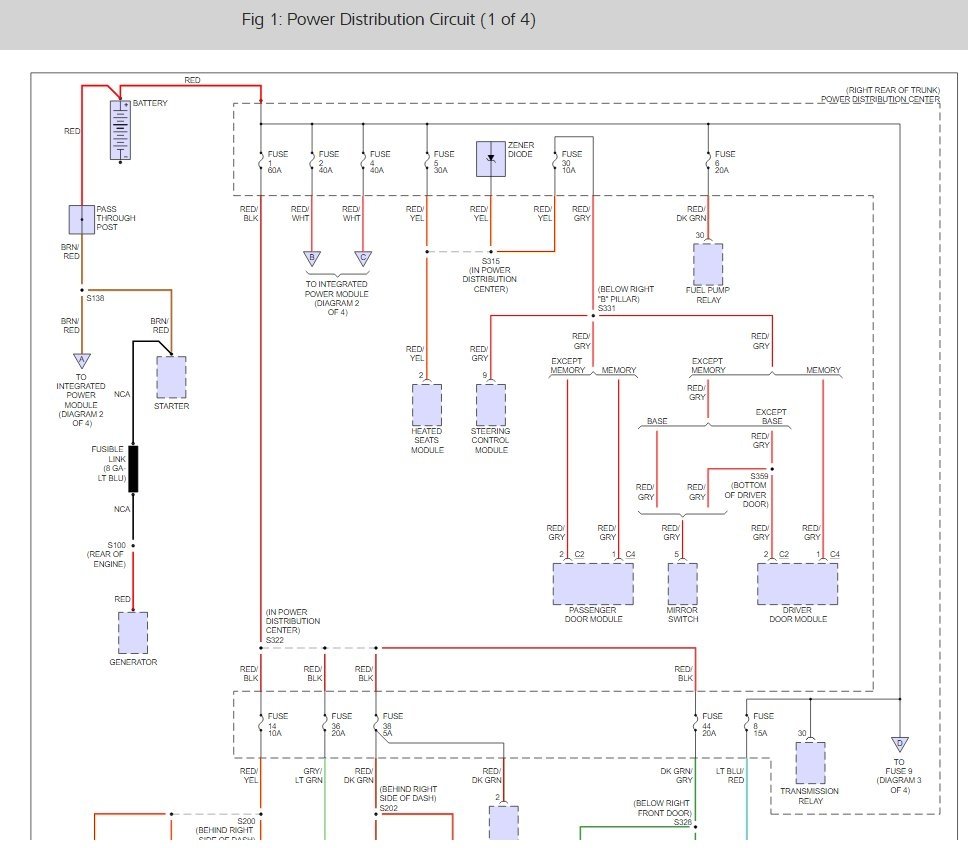Screen dimensions: 968x848
Task: Click the Mirror Switch component
Action: click(681, 581)
